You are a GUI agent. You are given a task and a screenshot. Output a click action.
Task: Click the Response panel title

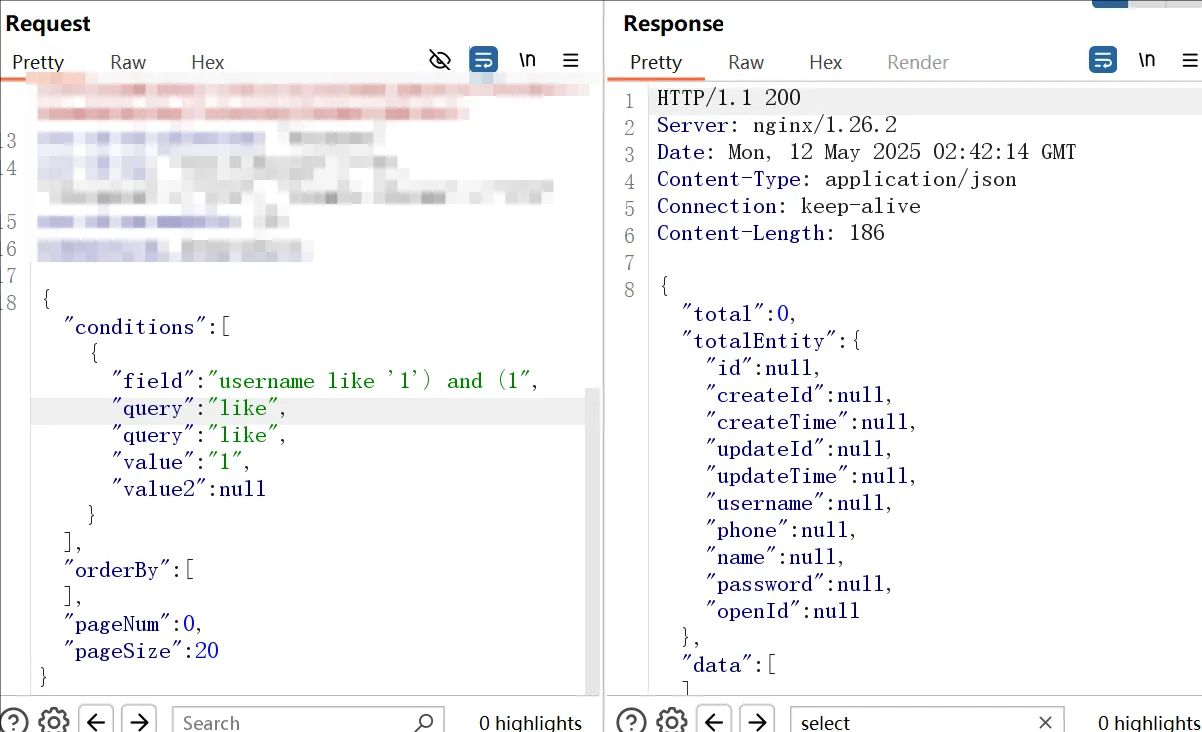pyautogui.click(x=673, y=24)
